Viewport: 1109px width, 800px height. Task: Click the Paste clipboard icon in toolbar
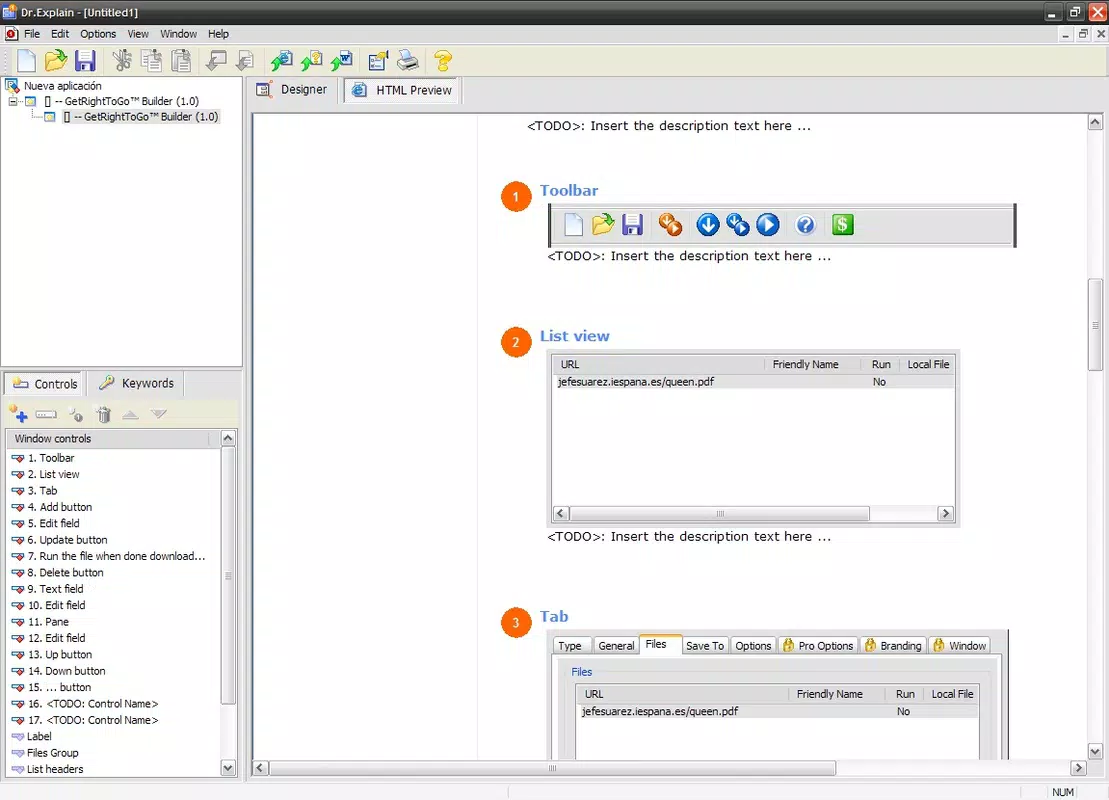tap(181, 61)
